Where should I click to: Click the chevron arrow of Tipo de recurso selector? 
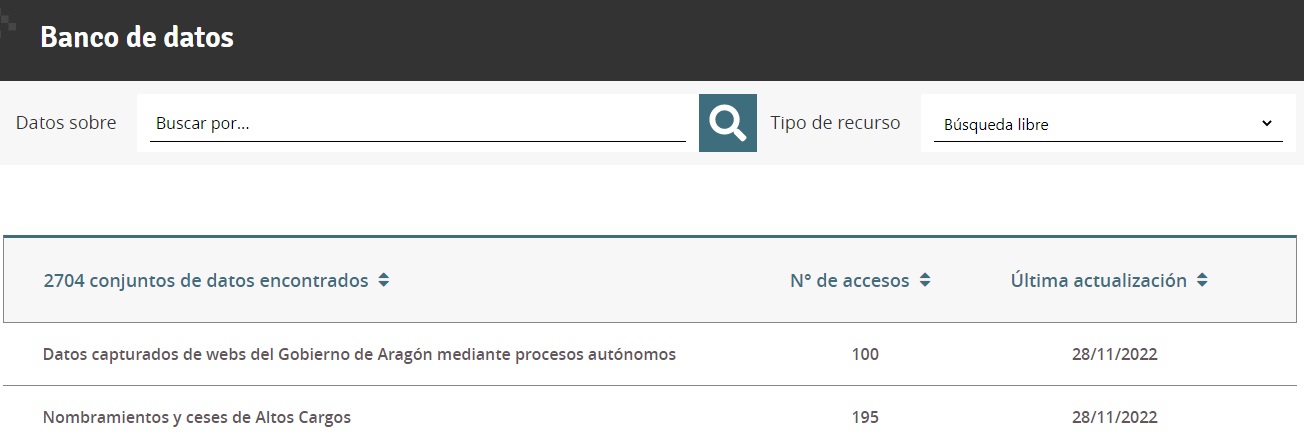tap(1266, 124)
